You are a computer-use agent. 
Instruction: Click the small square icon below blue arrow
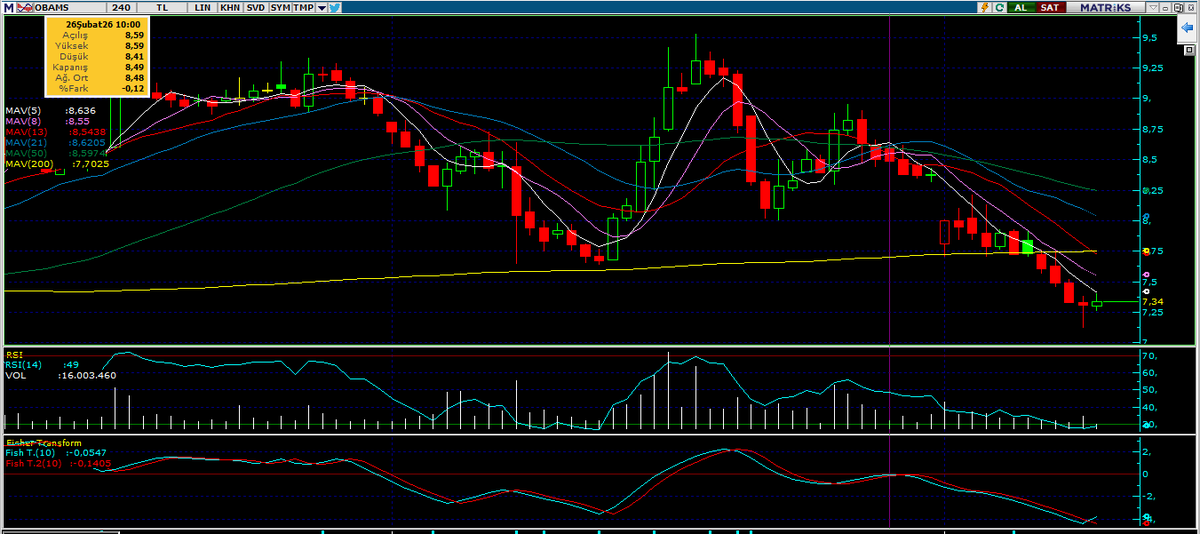click(x=1189, y=48)
